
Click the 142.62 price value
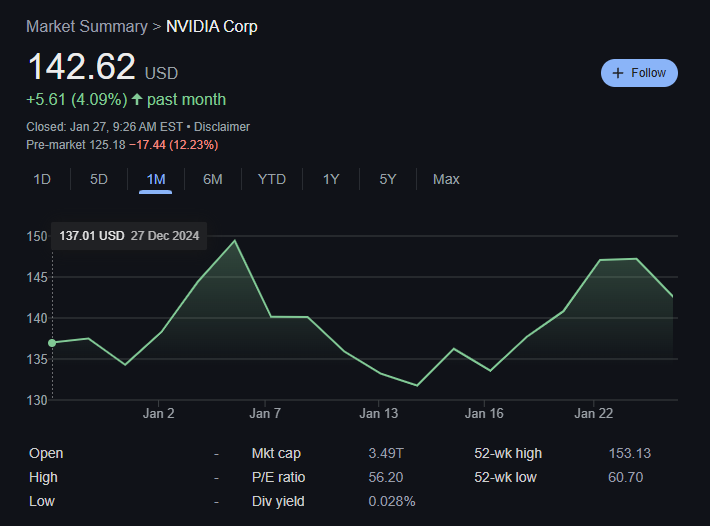[x=82, y=67]
